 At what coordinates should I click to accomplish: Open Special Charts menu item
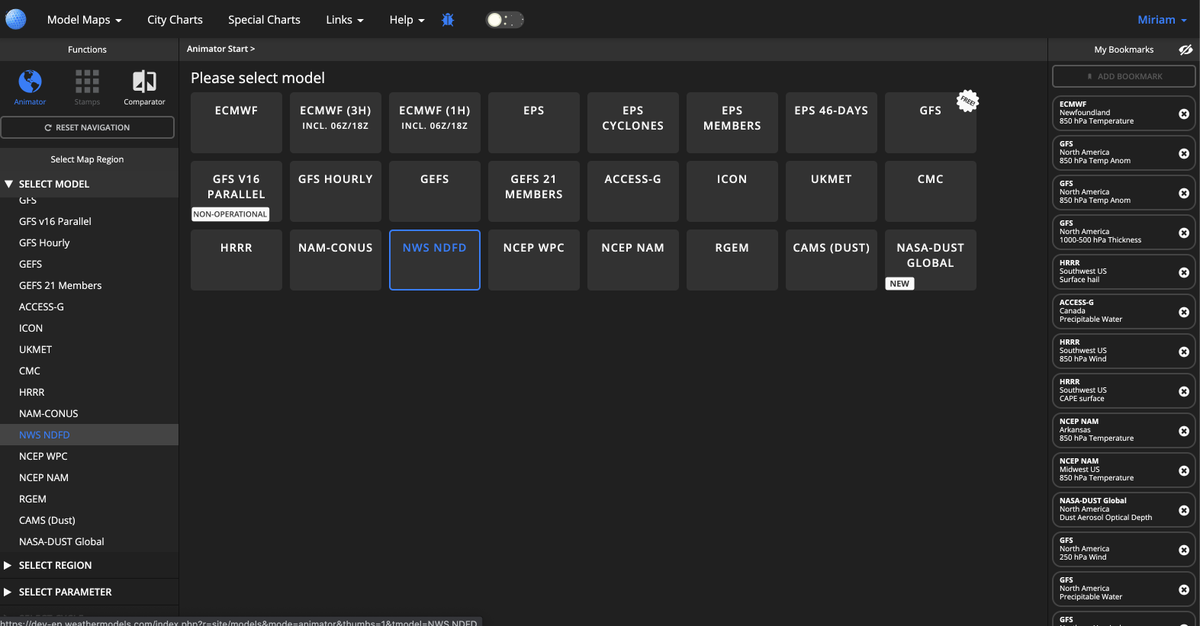click(x=264, y=20)
